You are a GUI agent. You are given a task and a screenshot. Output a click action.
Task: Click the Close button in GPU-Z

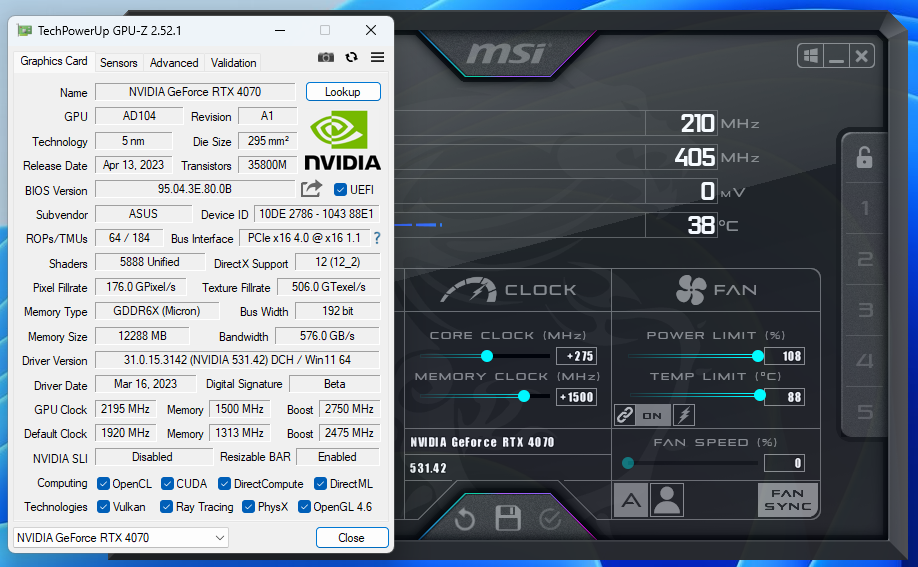pyautogui.click(x=352, y=538)
